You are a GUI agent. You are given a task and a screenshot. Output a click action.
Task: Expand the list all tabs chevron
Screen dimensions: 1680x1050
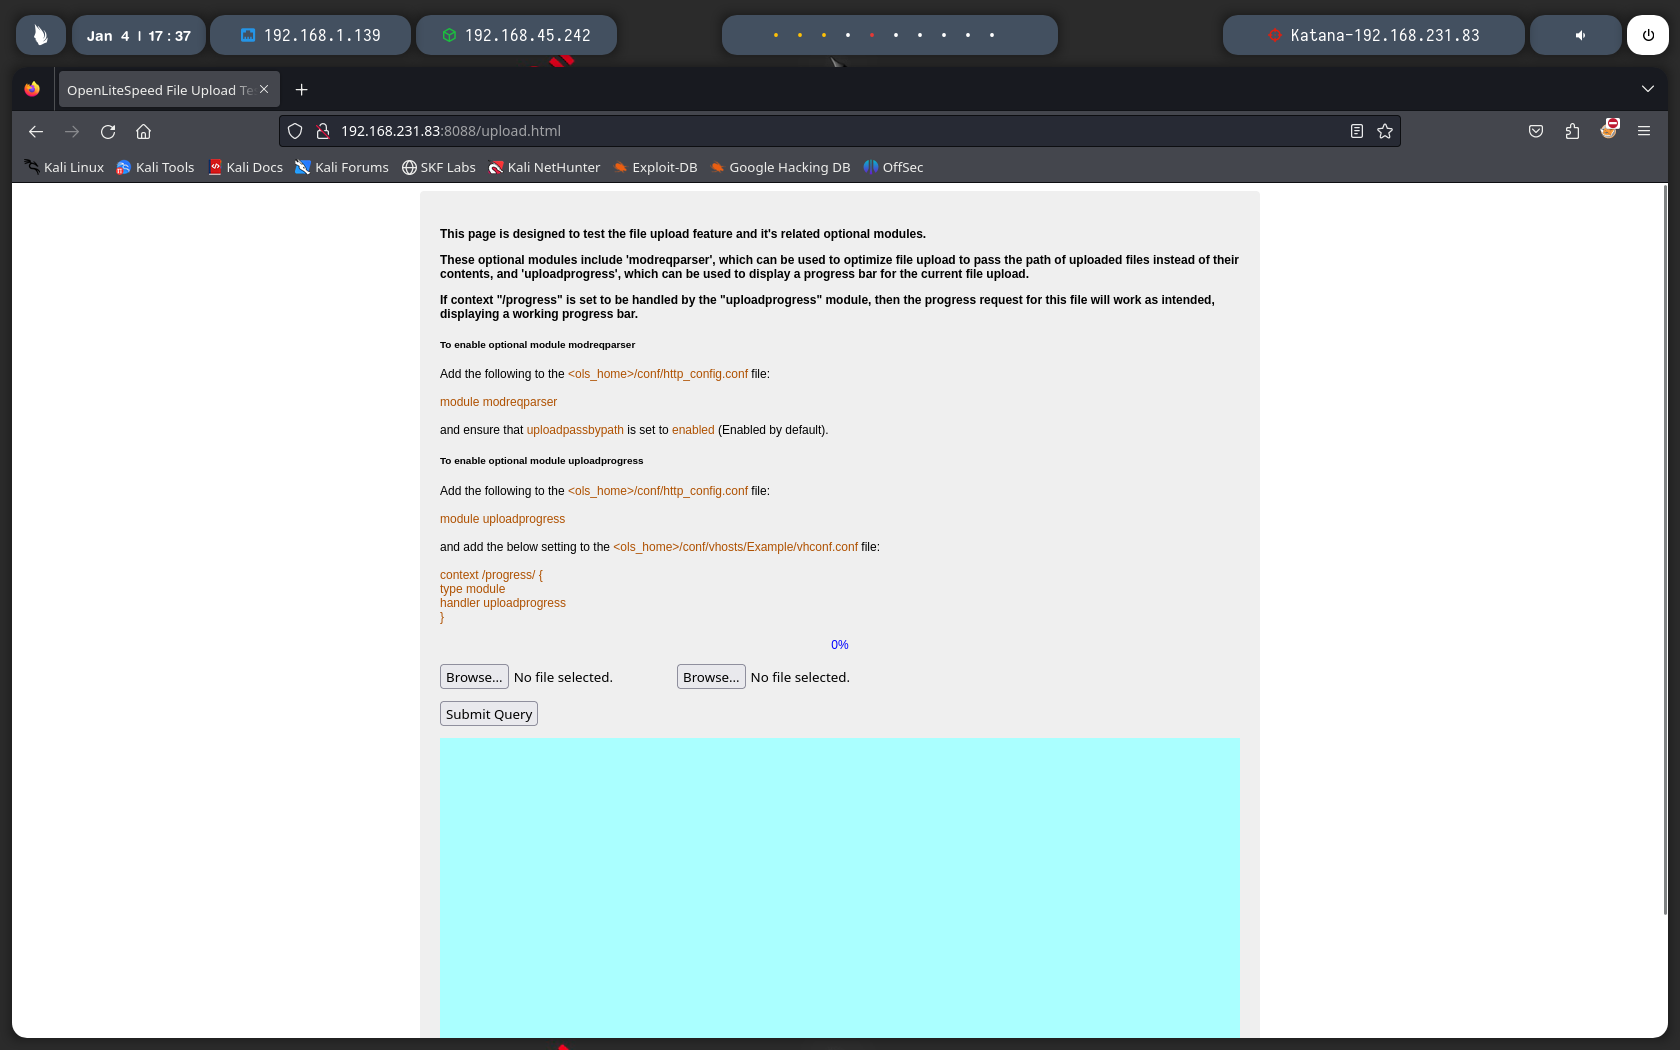coord(1648,89)
